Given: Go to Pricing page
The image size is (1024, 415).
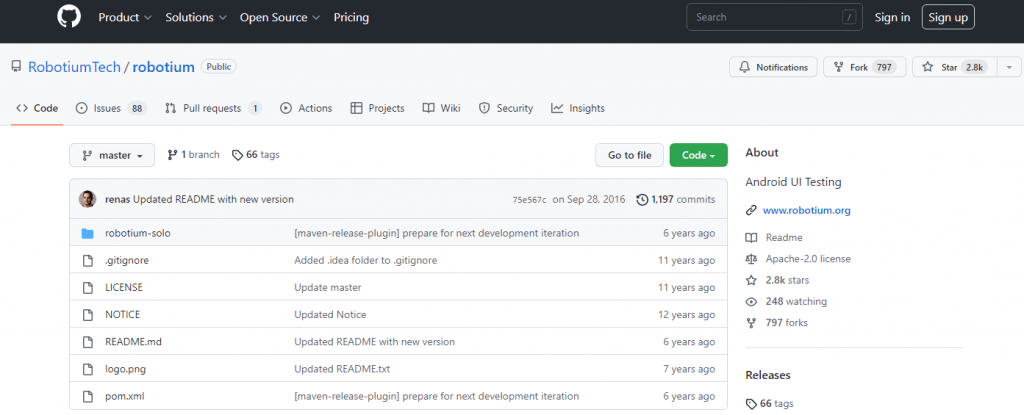Looking at the screenshot, I should click(x=351, y=18).
